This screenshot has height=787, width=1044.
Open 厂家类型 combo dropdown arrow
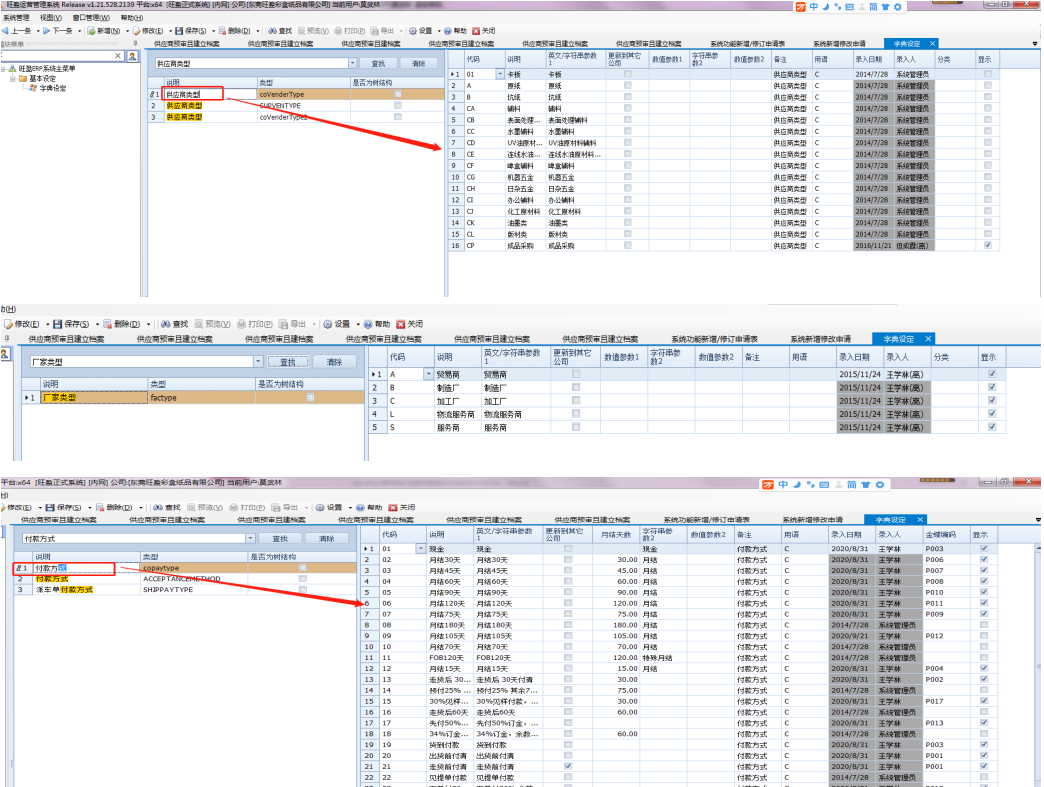tap(258, 362)
